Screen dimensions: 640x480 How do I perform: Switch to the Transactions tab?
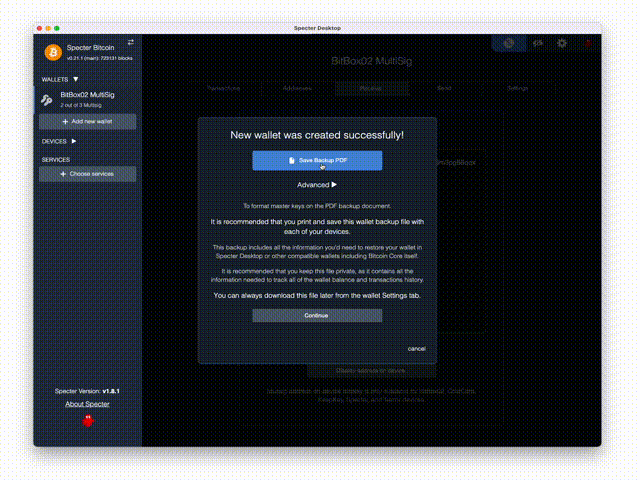[x=224, y=88]
